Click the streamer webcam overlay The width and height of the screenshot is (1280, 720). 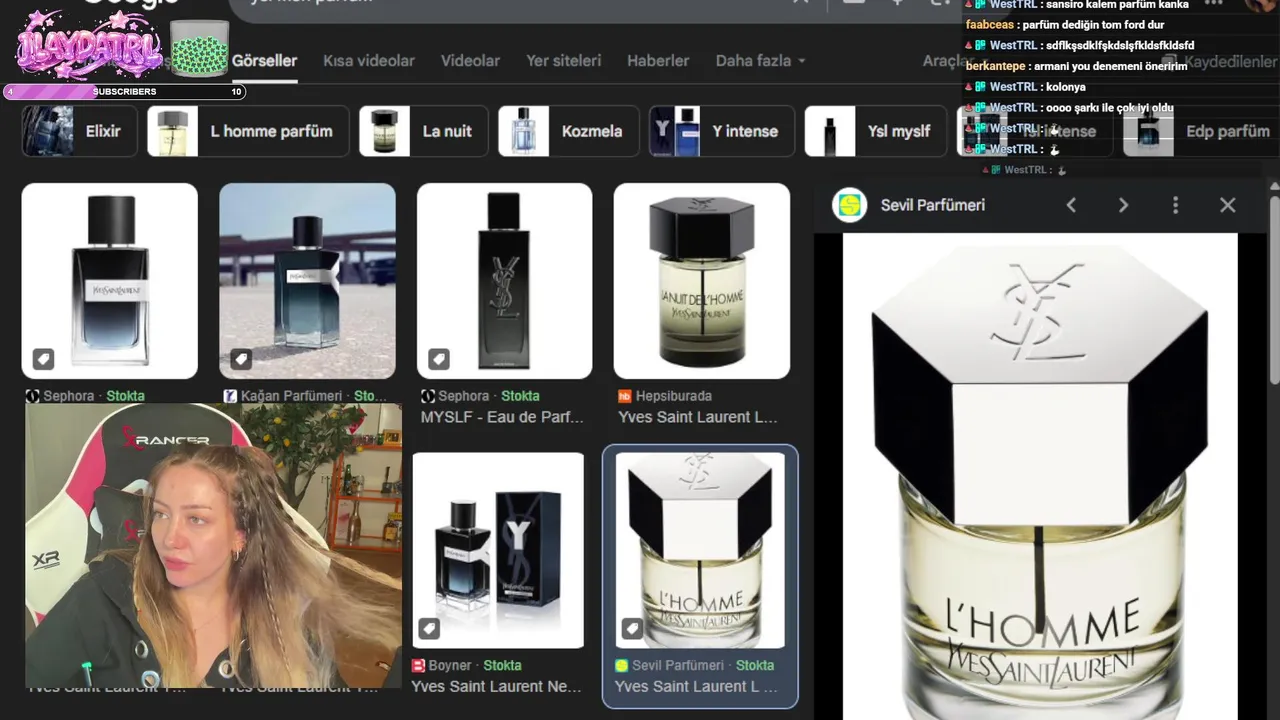[x=213, y=545]
